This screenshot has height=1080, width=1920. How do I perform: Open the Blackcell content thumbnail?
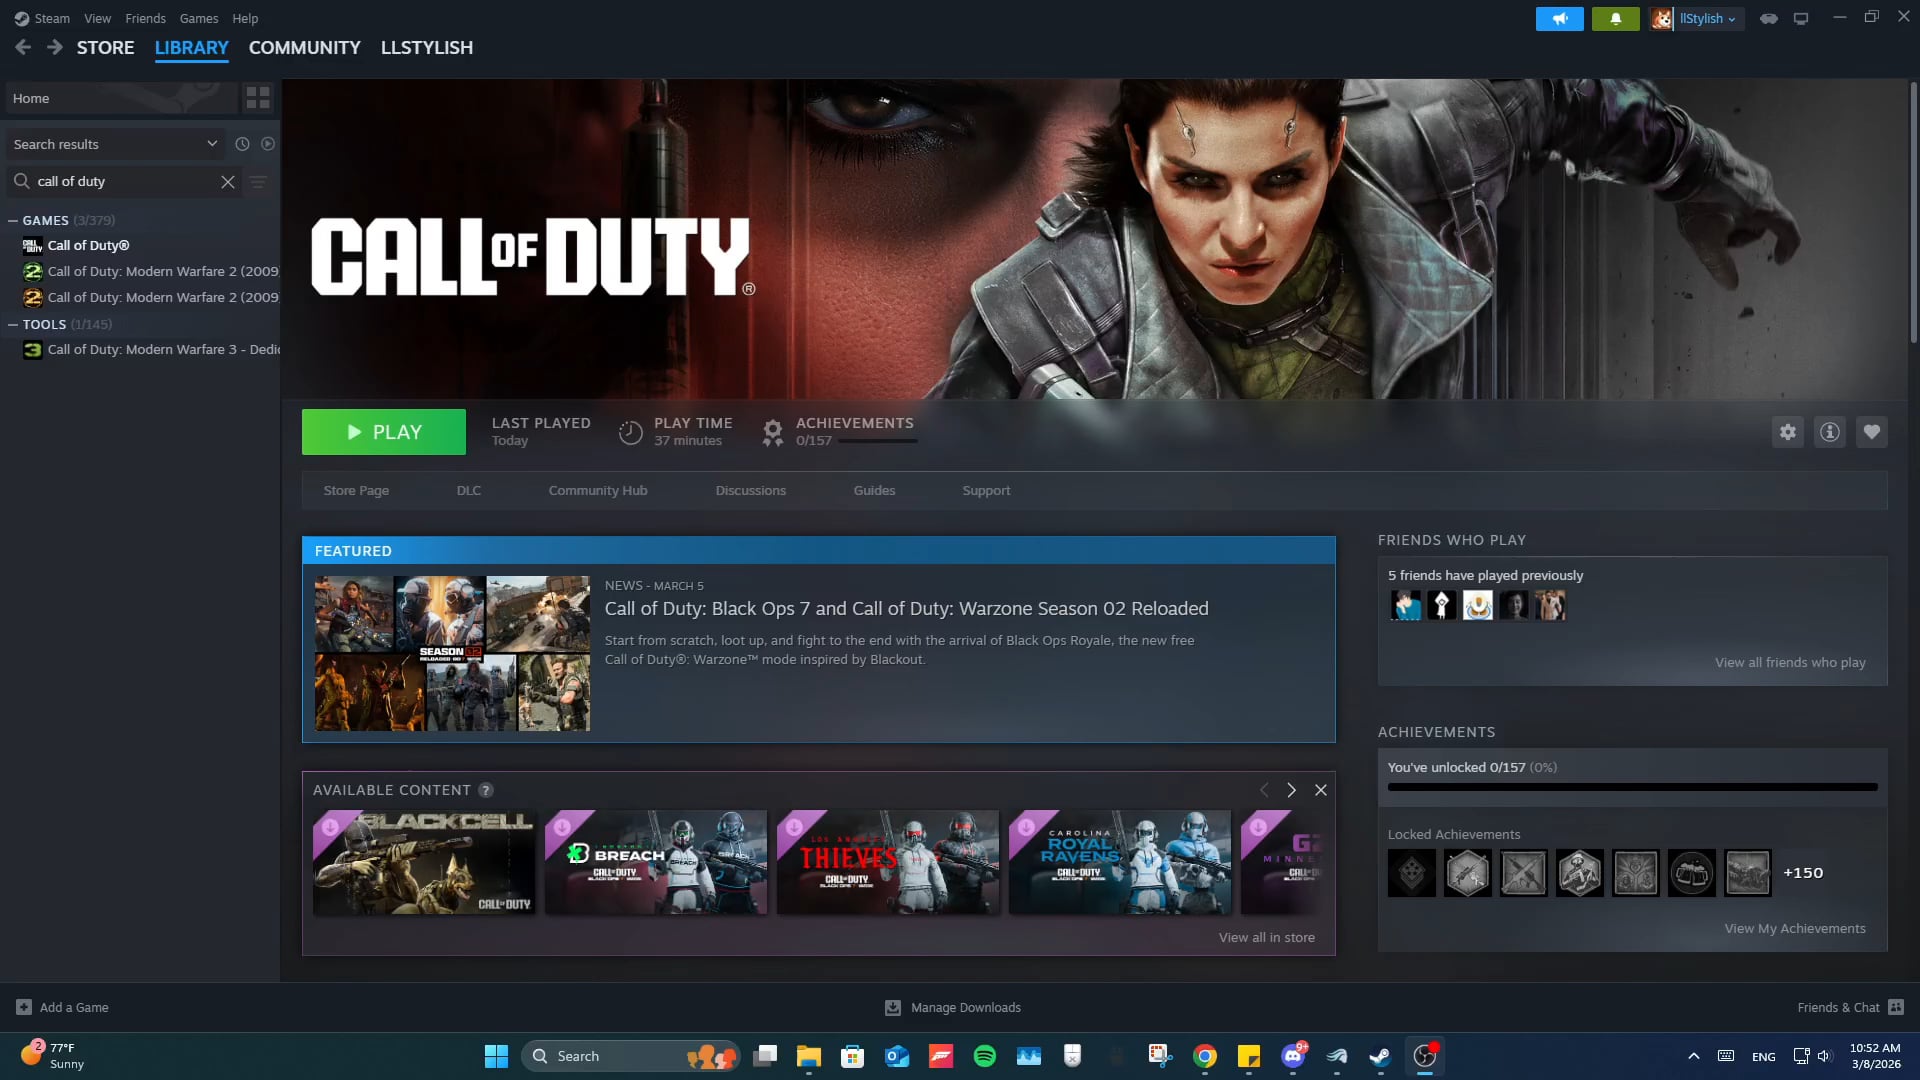tap(424, 863)
